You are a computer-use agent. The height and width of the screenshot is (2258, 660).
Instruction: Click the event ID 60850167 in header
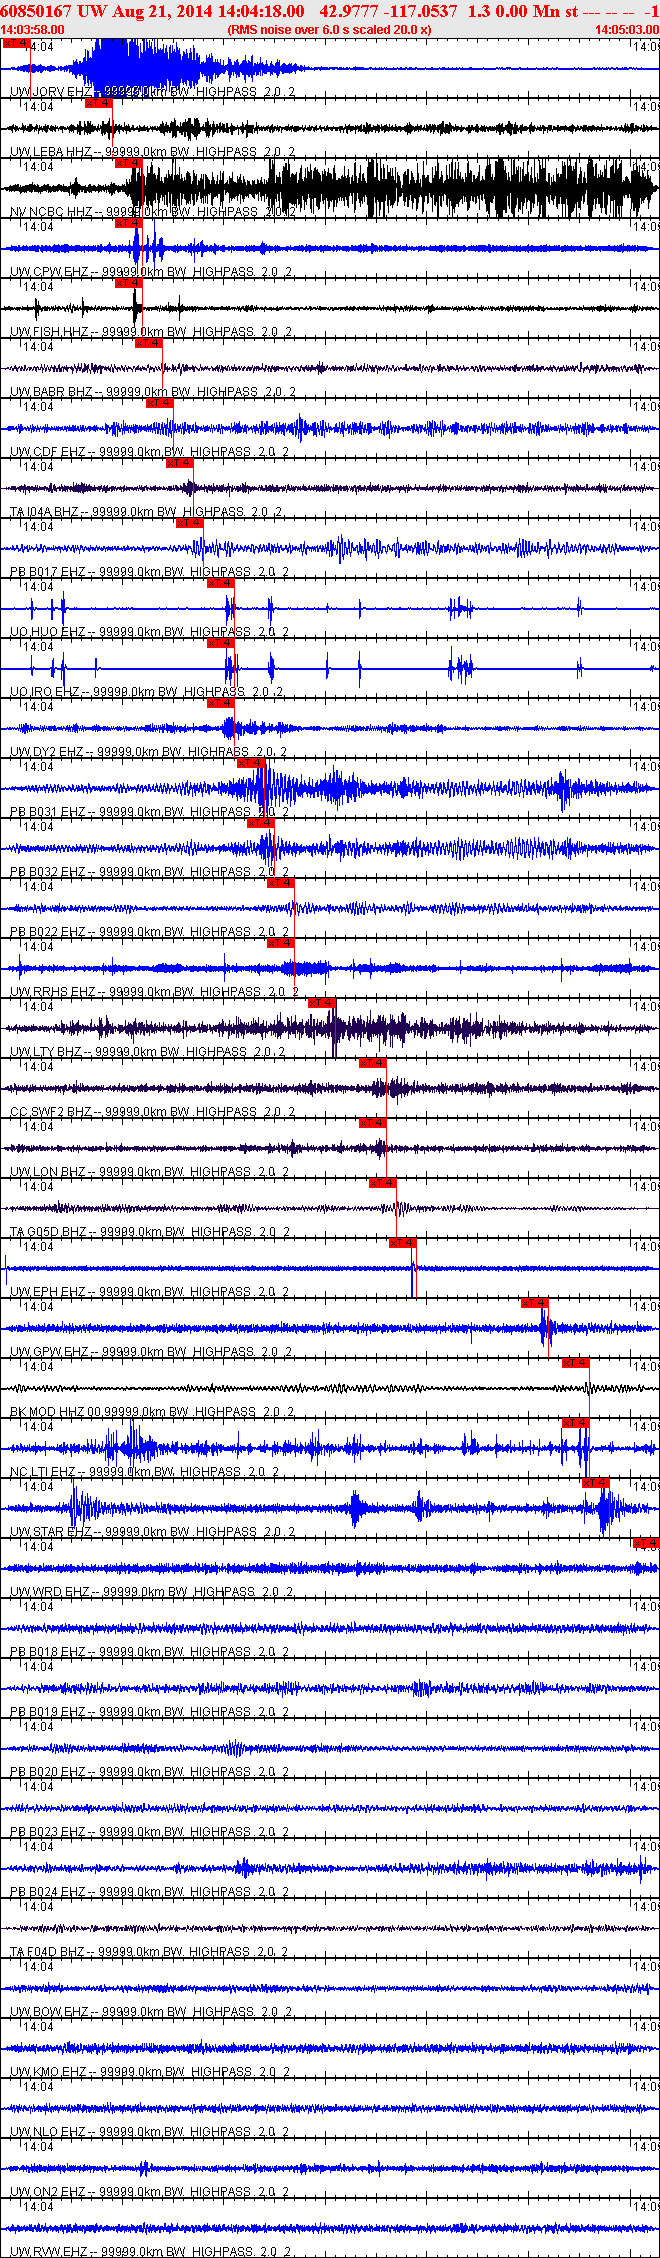tap(36, 11)
